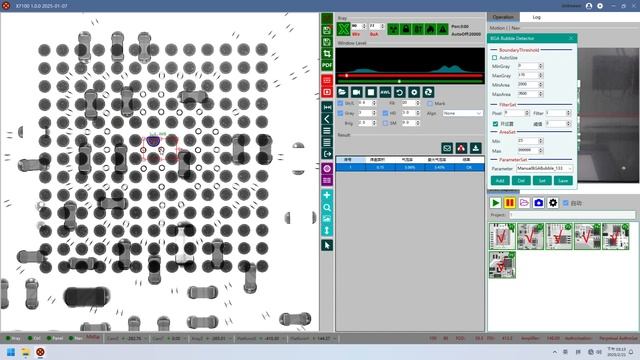
Task: Click the MinGray stepper arrows
Action: [x=541, y=66]
